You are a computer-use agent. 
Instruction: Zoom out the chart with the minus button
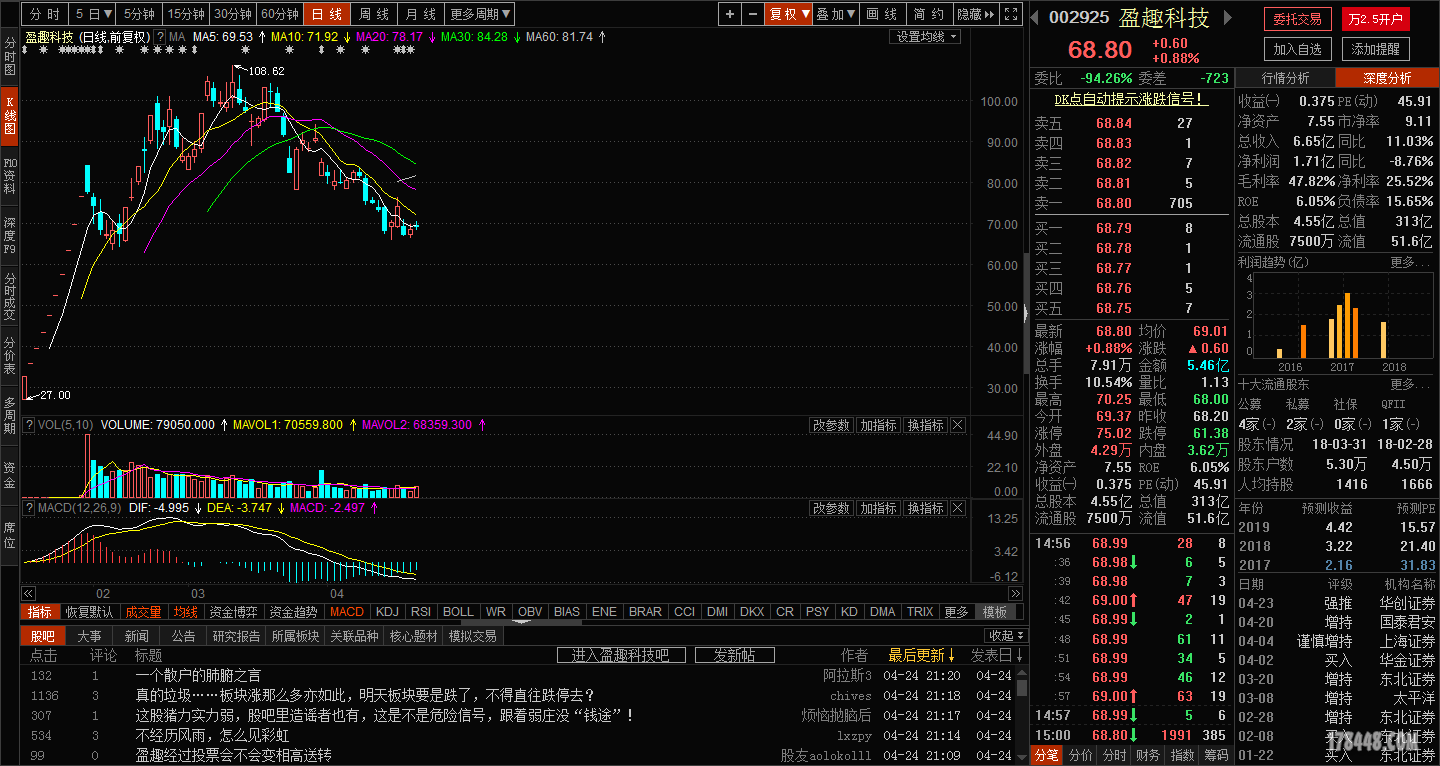click(752, 14)
